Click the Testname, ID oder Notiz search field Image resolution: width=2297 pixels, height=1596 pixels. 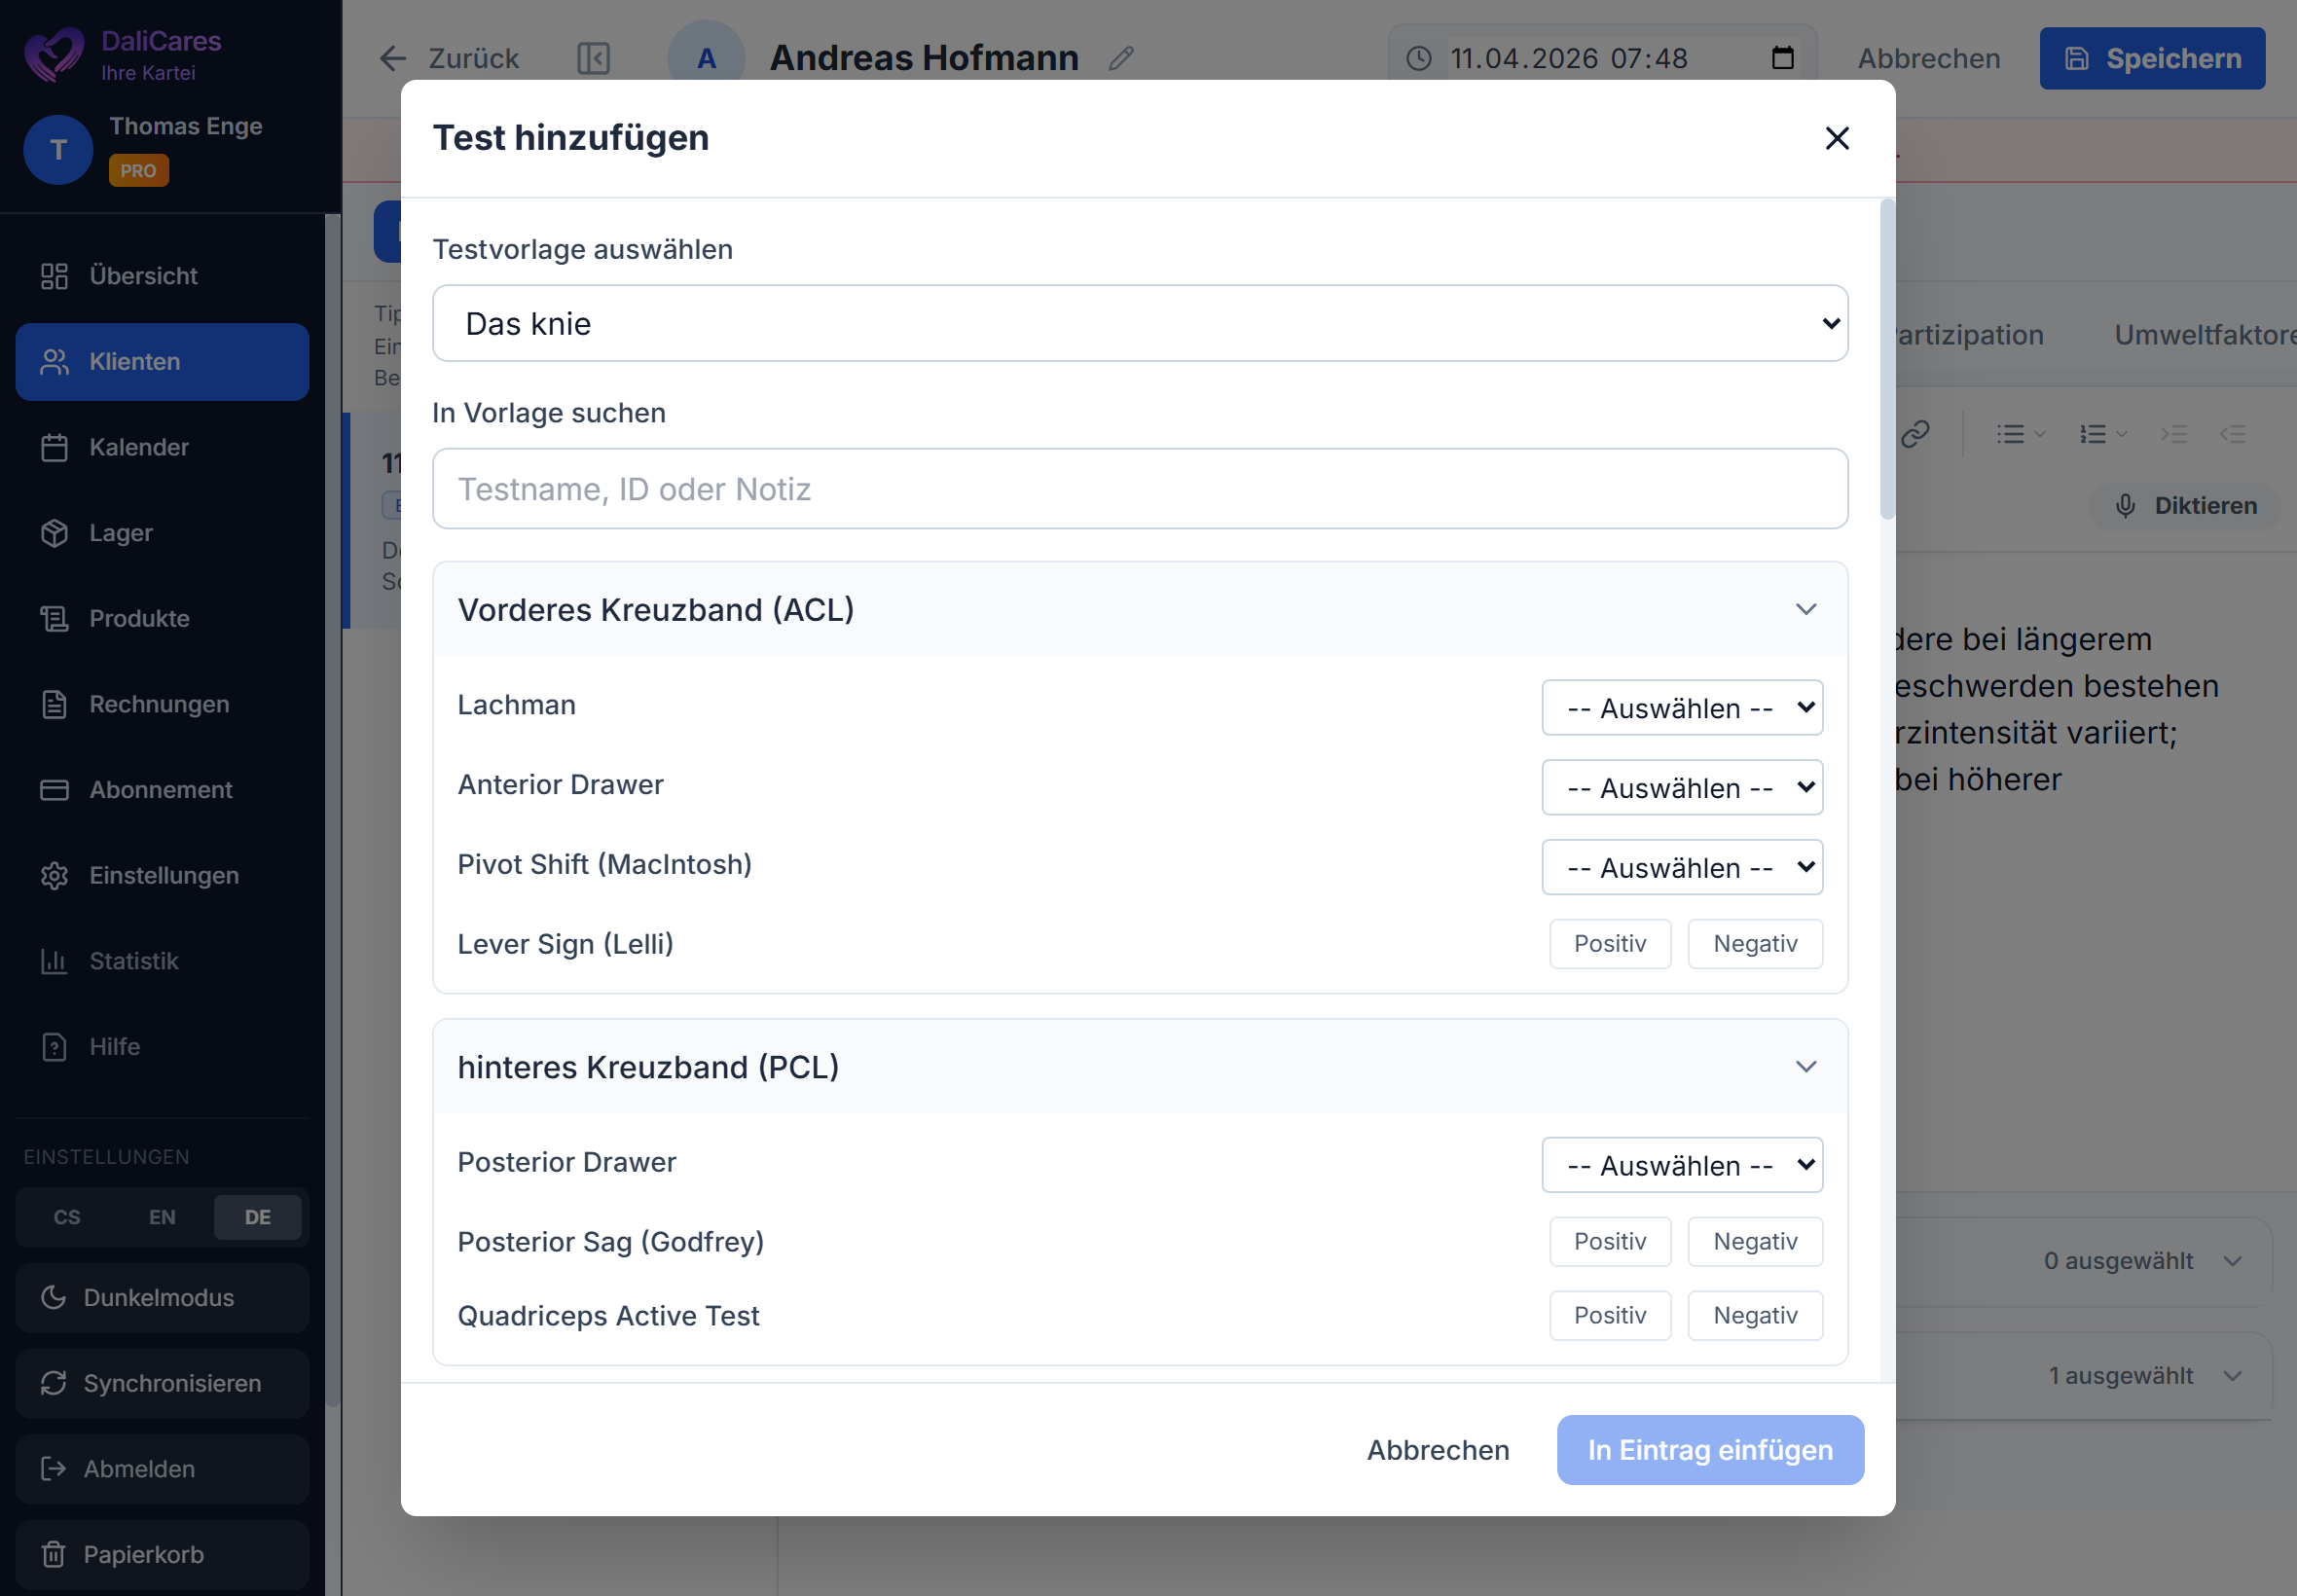coord(1139,489)
